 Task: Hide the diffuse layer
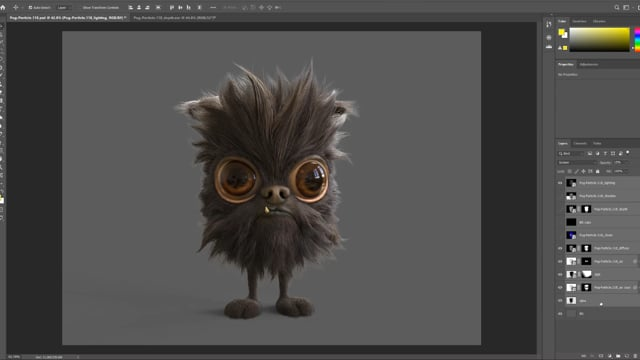point(560,248)
